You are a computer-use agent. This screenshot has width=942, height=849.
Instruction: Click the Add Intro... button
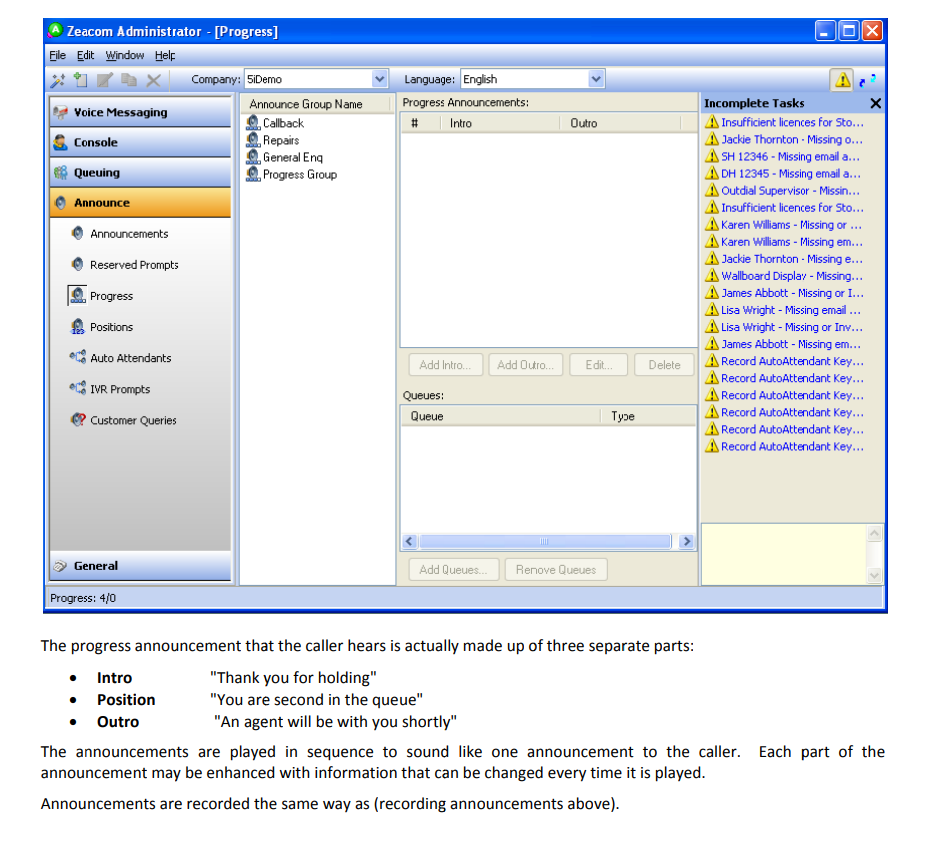(445, 365)
